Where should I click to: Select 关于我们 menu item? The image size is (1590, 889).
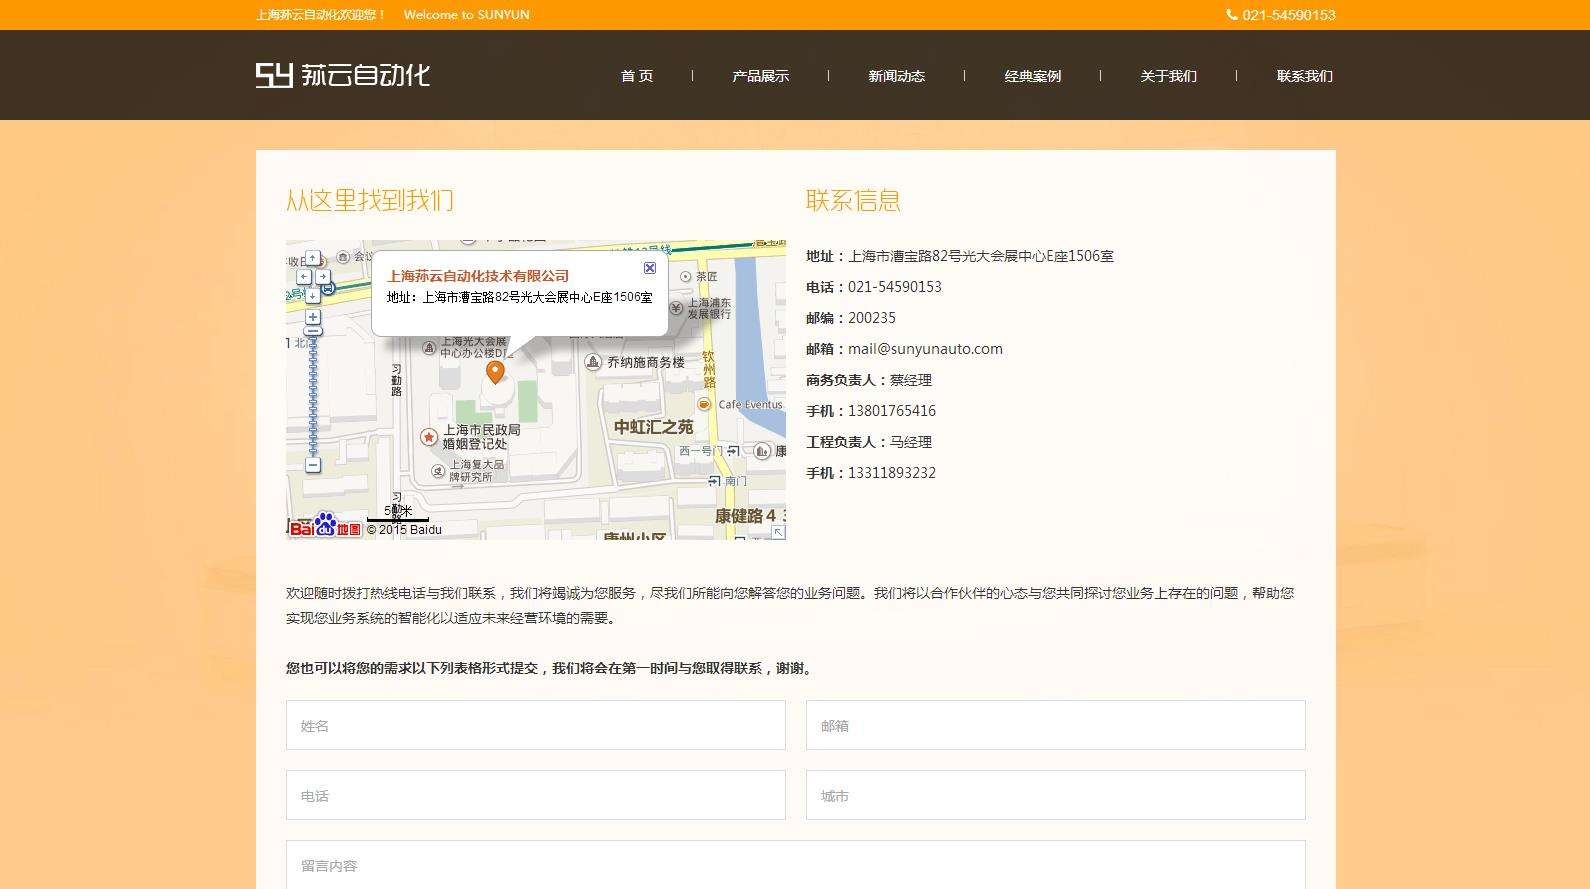click(1168, 76)
